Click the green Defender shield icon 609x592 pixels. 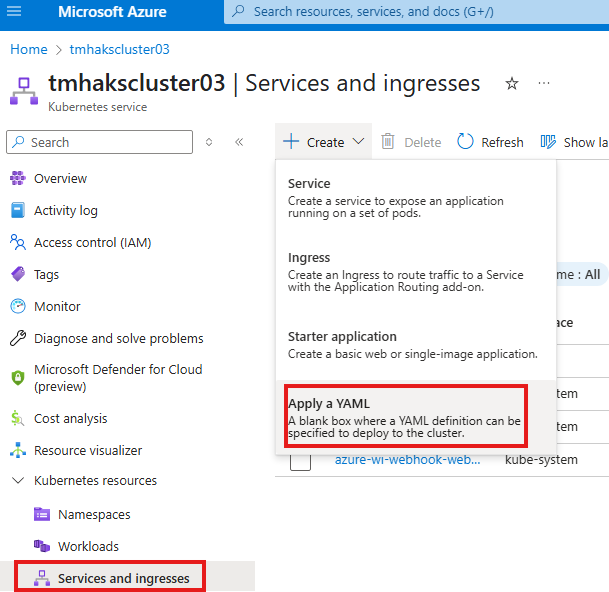click(x=18, y=378)
